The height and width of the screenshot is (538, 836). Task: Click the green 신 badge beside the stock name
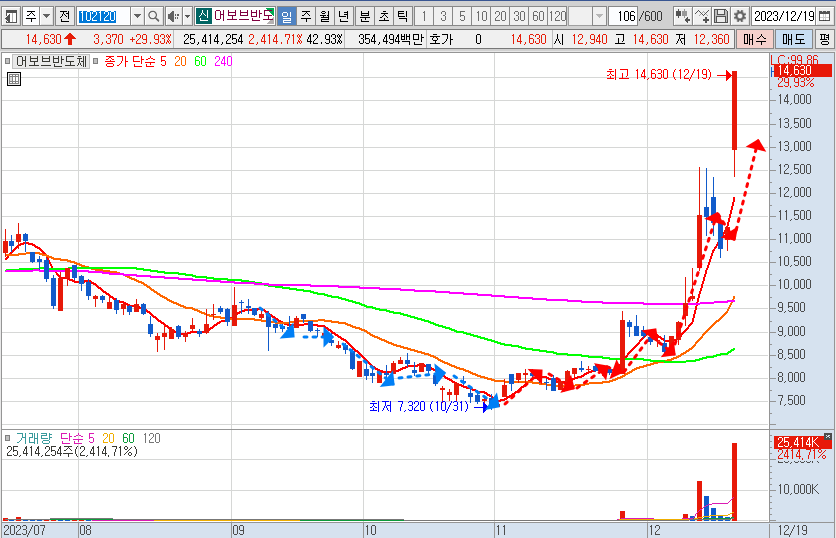(203, 16)
